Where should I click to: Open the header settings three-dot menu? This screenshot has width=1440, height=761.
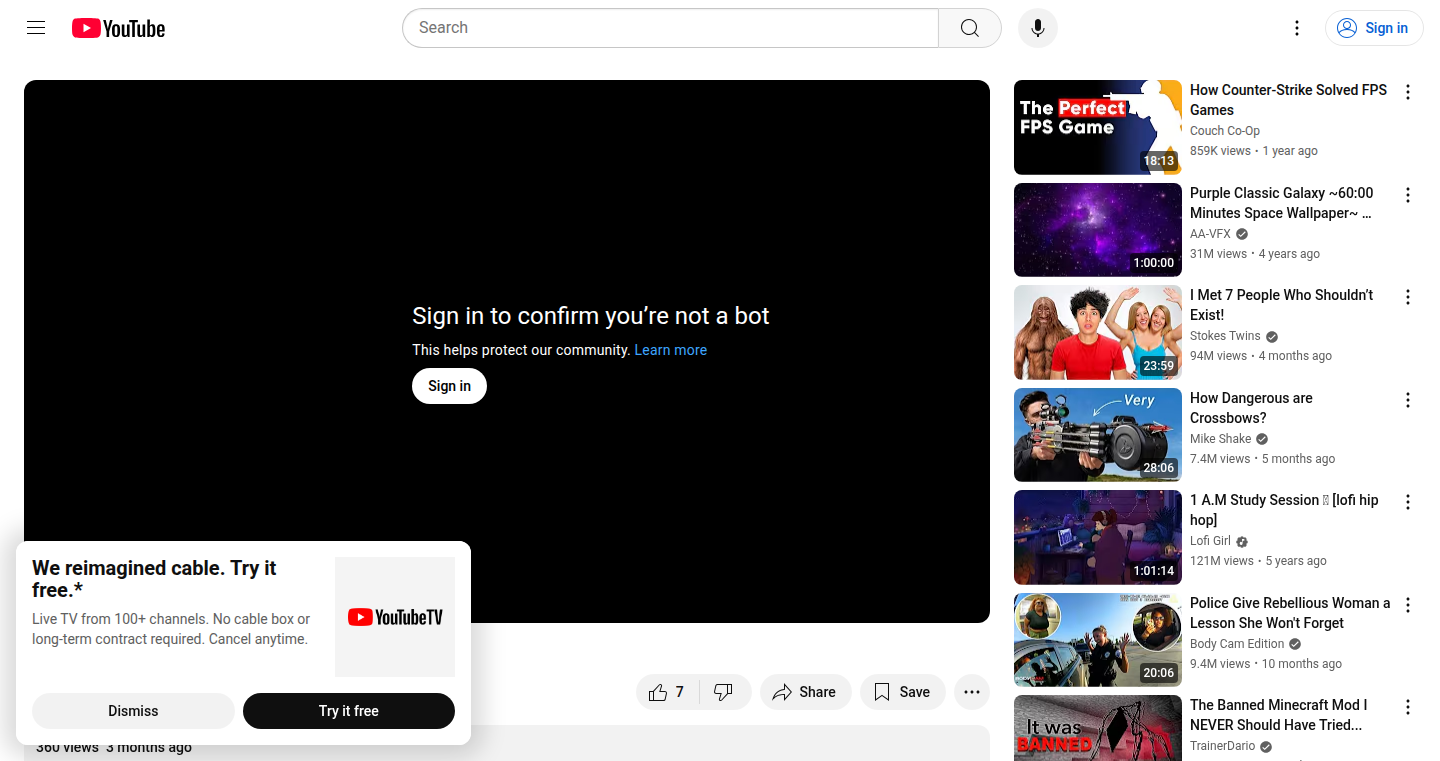1297,28
